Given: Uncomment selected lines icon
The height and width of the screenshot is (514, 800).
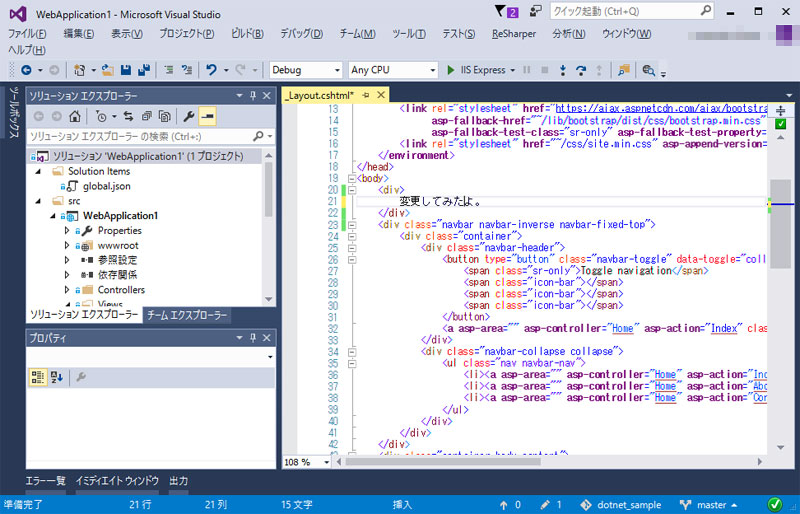Looking at the screenshot, I should pos(187,70).
